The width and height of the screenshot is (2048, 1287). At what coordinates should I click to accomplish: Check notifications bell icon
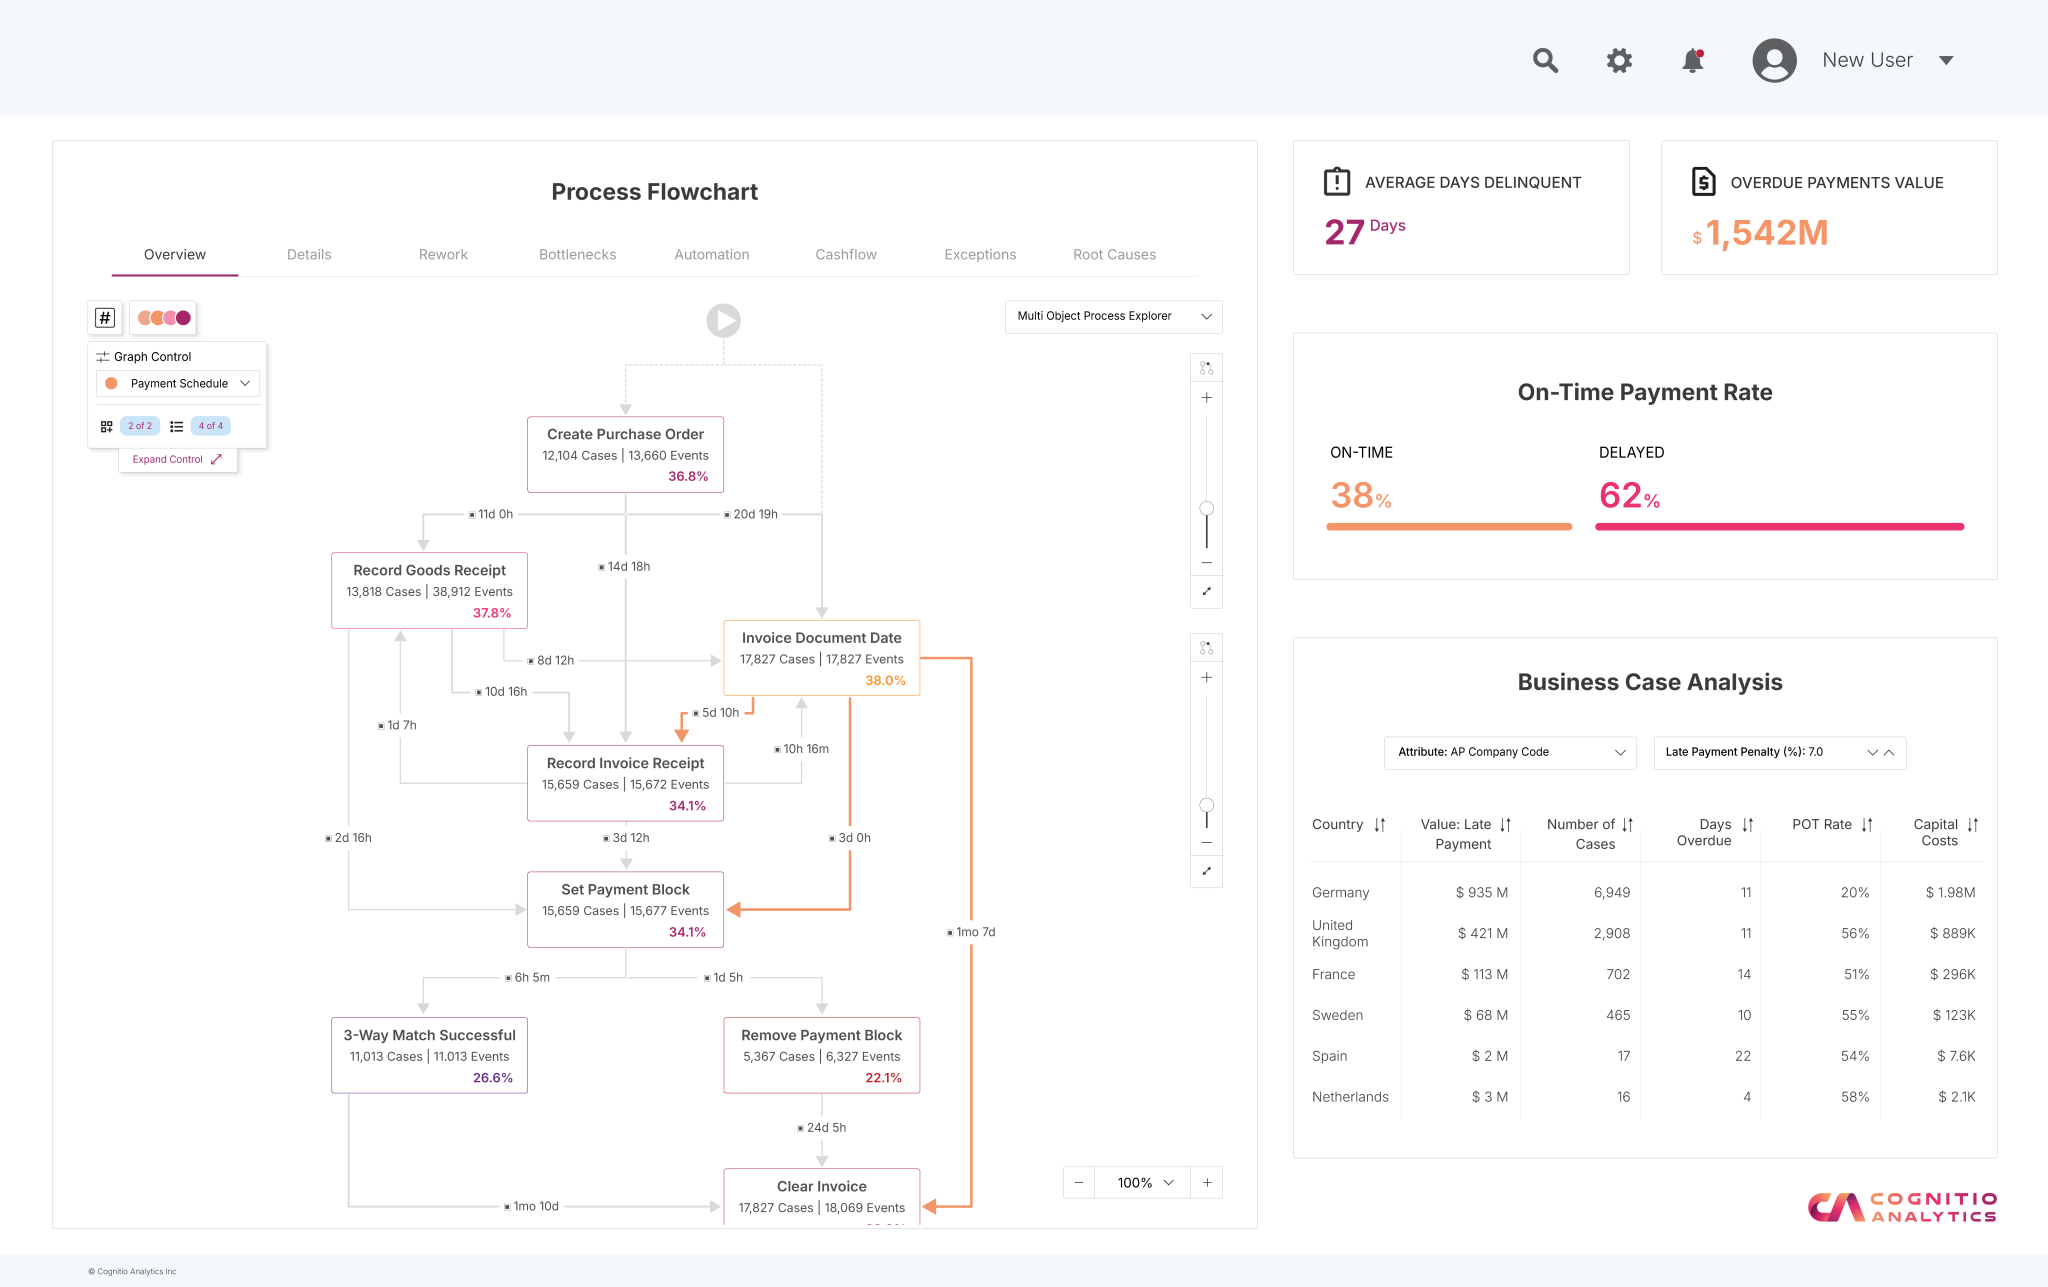tap(1693, 60)
